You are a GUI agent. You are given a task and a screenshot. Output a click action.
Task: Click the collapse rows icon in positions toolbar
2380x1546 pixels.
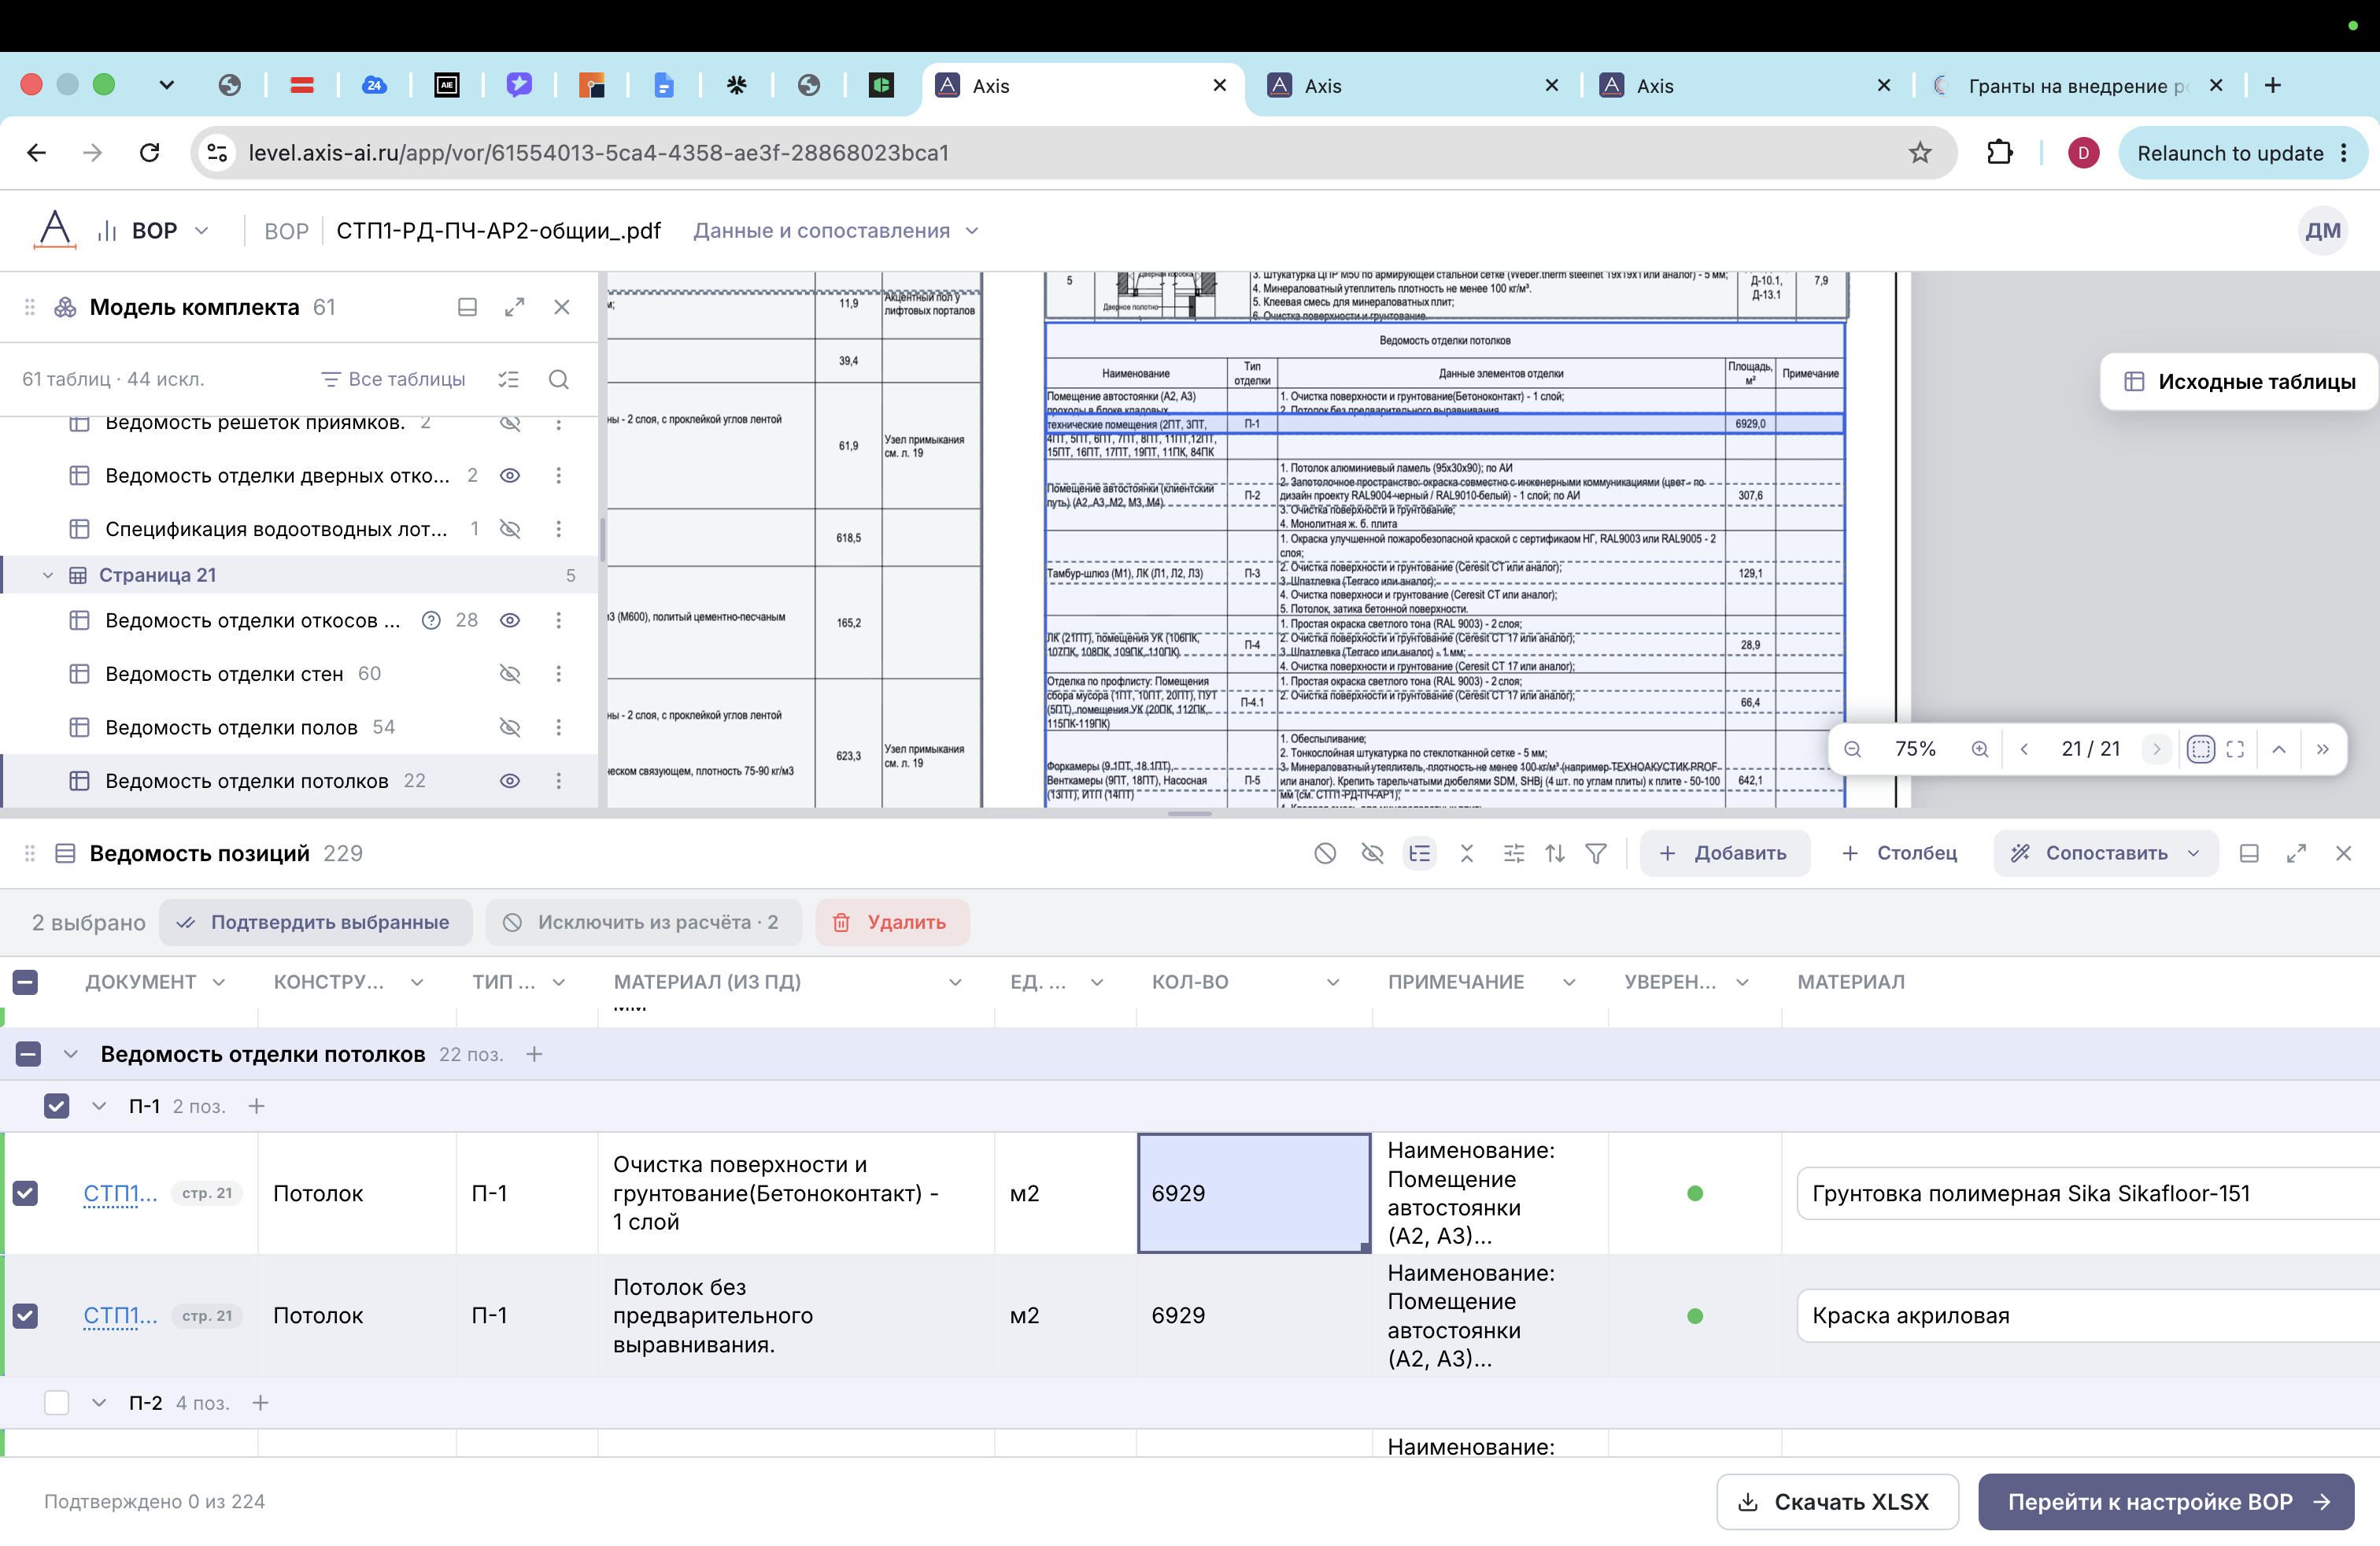(x=1467, y=853)
